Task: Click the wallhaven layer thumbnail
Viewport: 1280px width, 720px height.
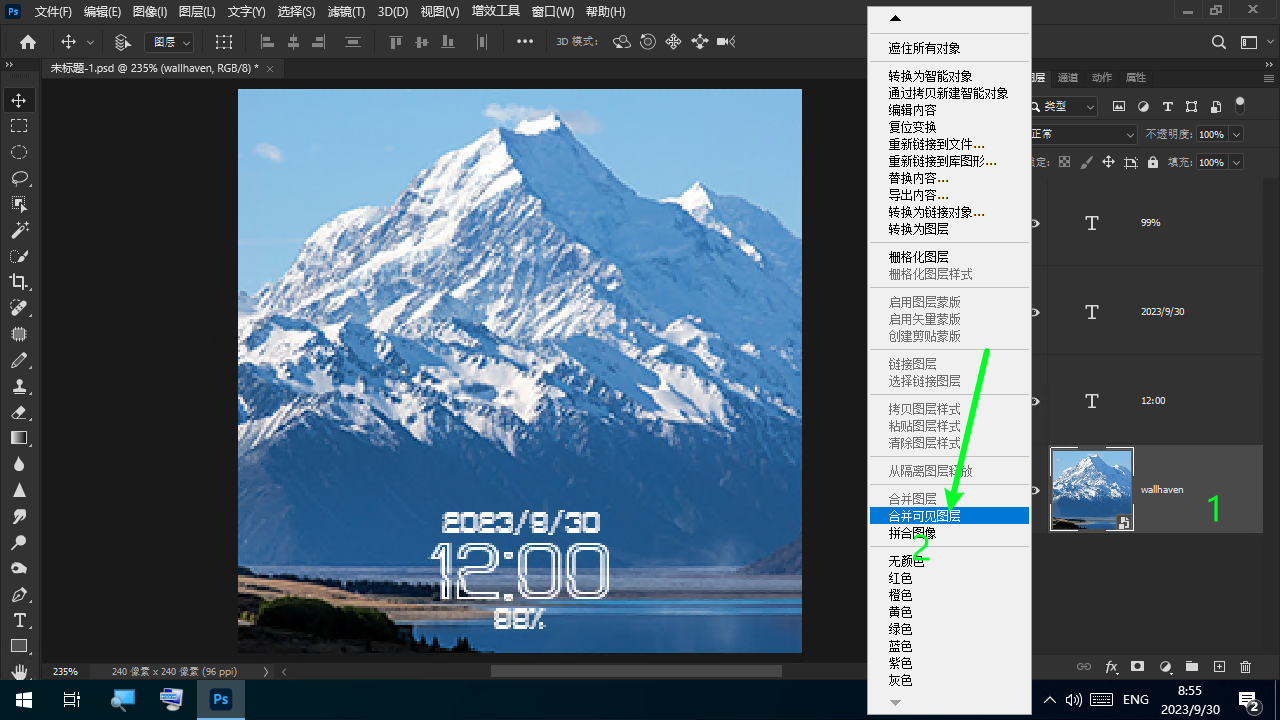Action: coord(1091,489)
